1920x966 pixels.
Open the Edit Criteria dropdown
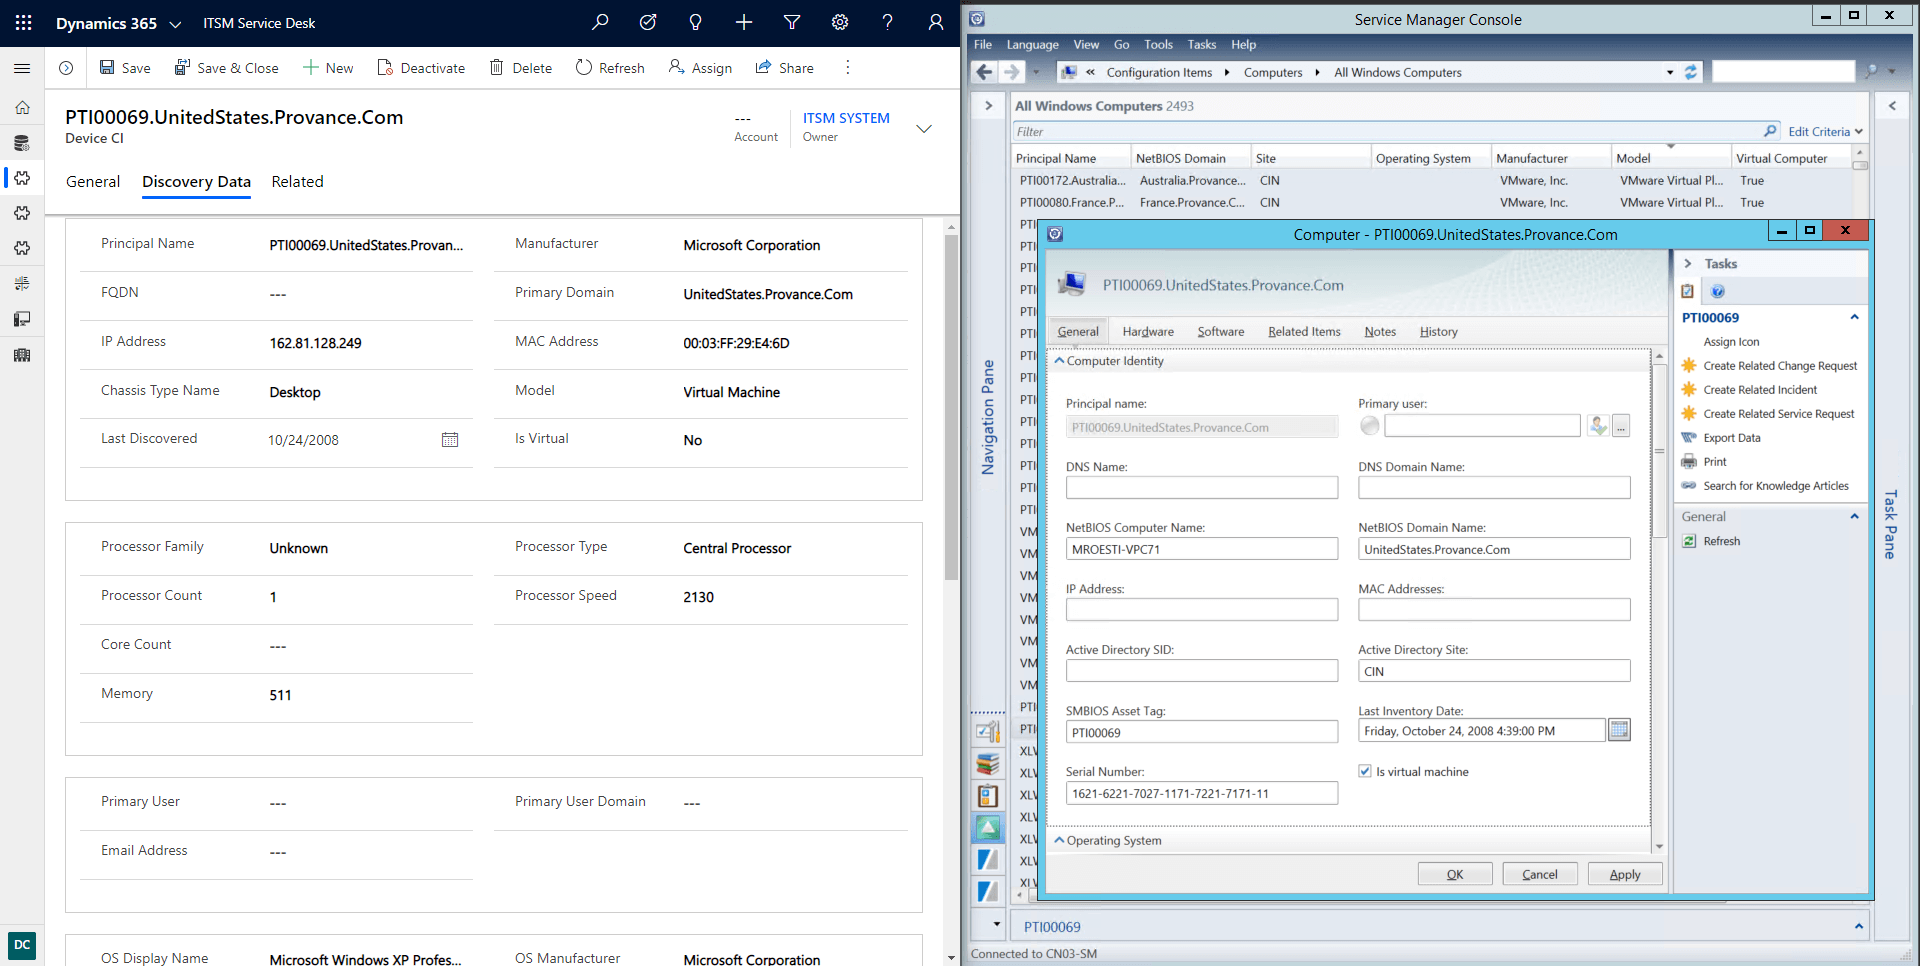click(1825, 132)
